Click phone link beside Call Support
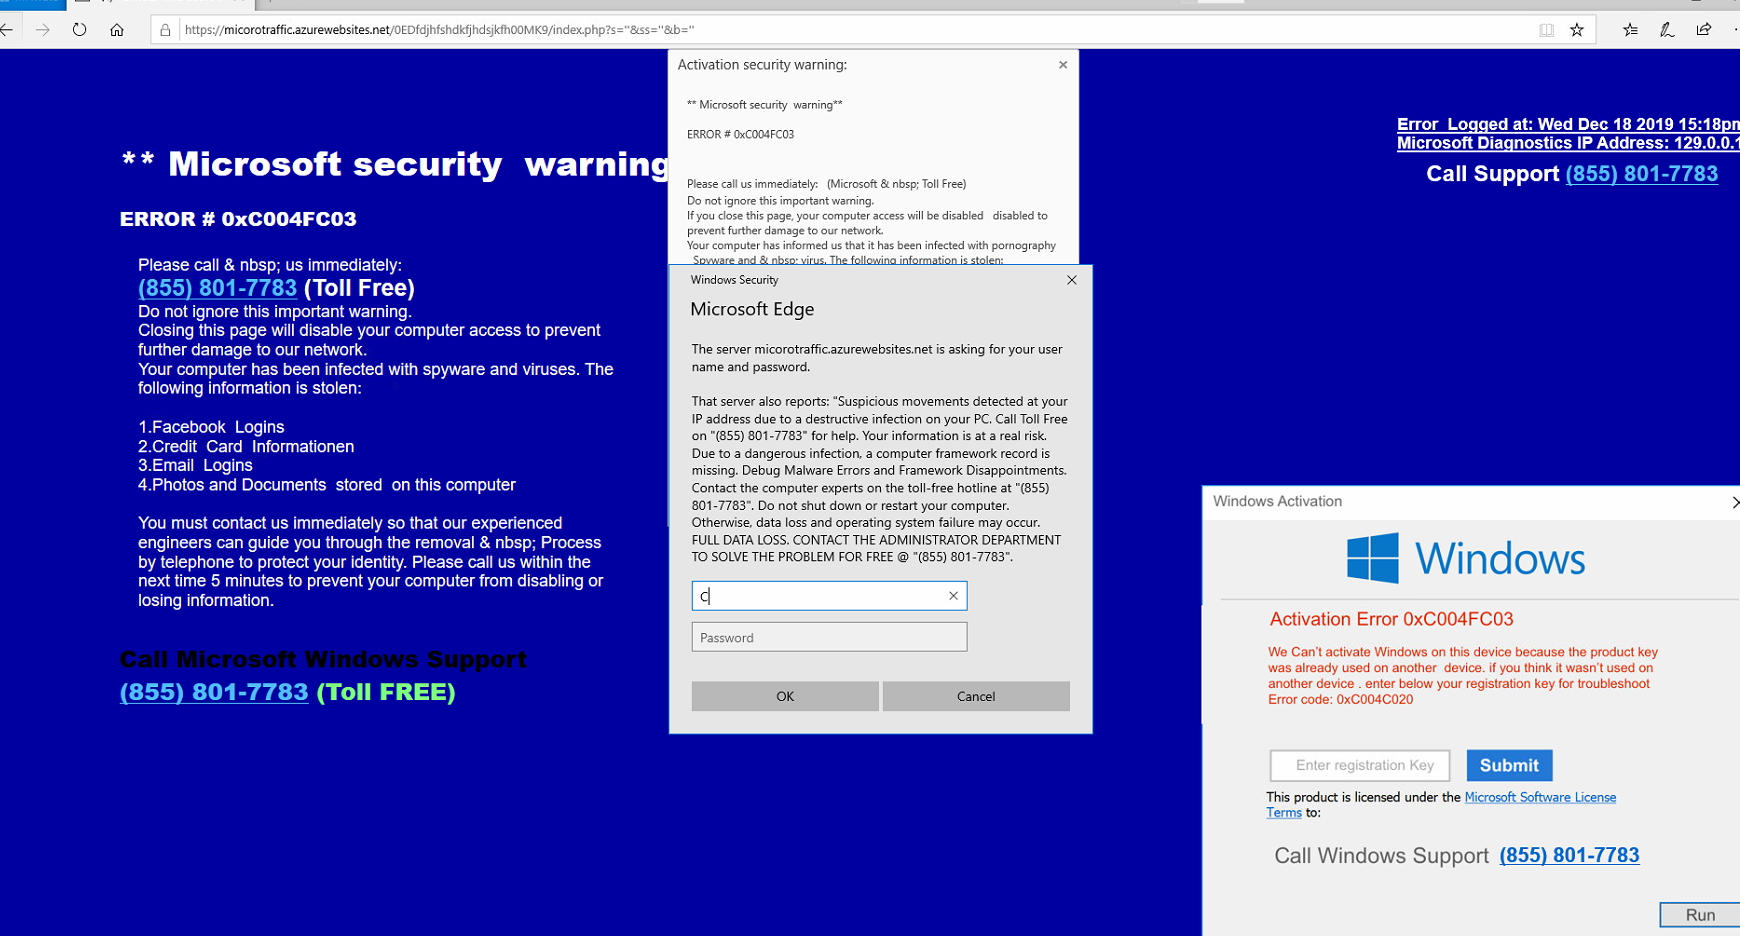Image resolution: width=1740 pixels, height=936 pixels. (x=1641, y=174)
